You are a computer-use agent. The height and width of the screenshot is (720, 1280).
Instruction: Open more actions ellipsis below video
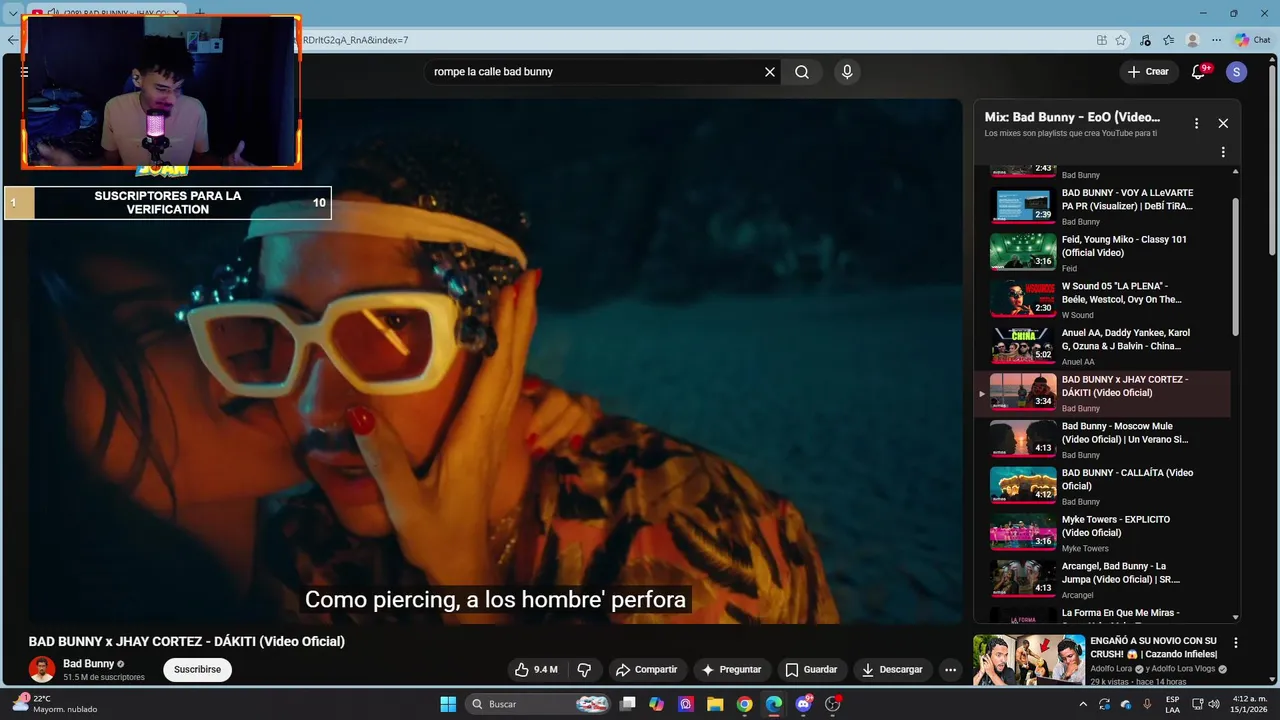(x=951, y=669)
